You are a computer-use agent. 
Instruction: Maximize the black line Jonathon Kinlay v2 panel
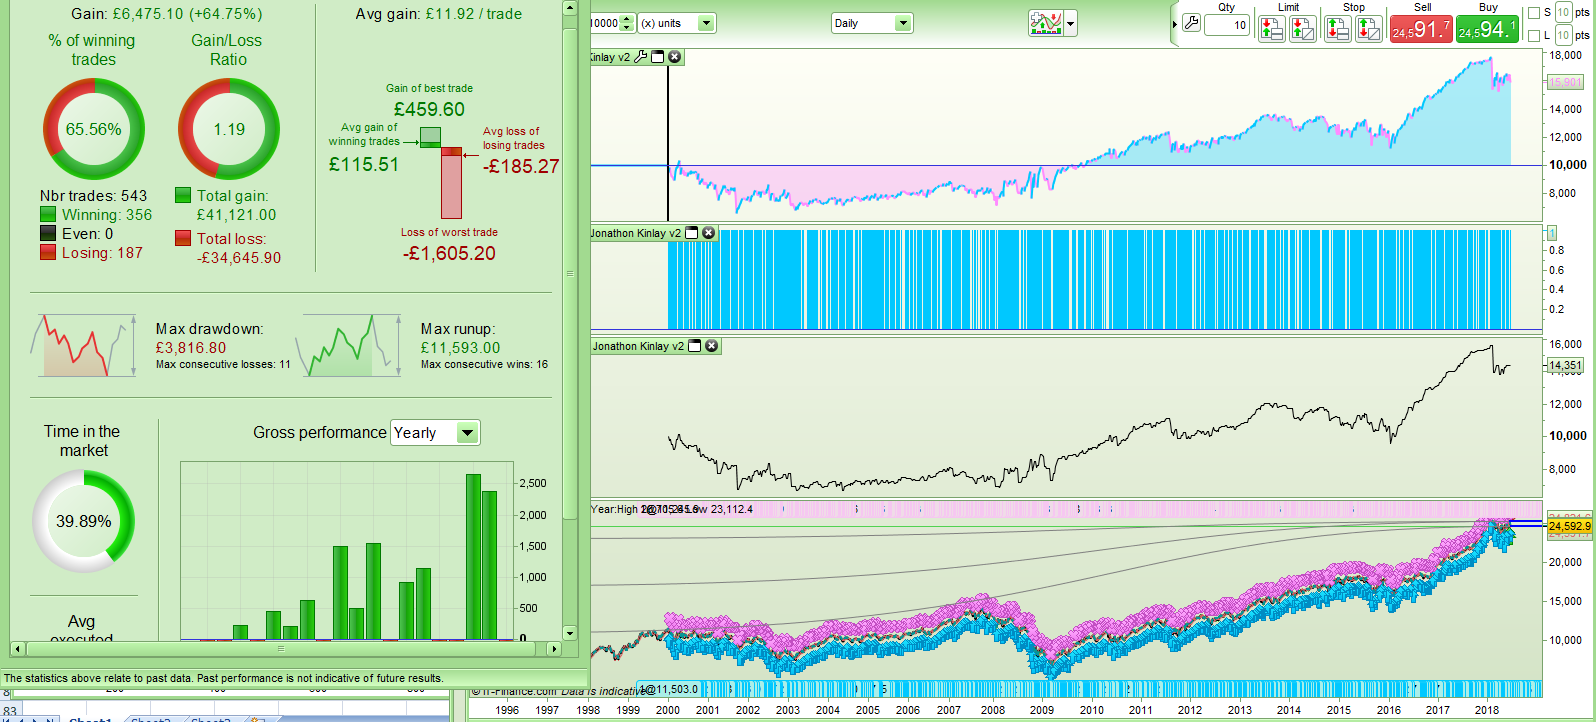tap(694, 346)
